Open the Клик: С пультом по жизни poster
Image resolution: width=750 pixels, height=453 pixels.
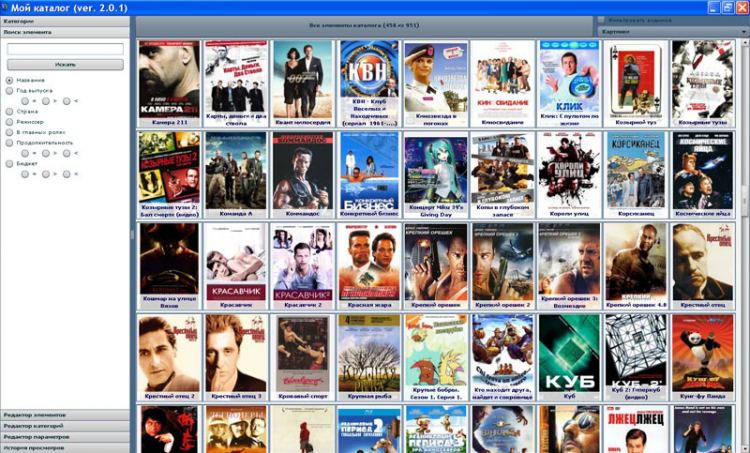click(x=569, y=79)
